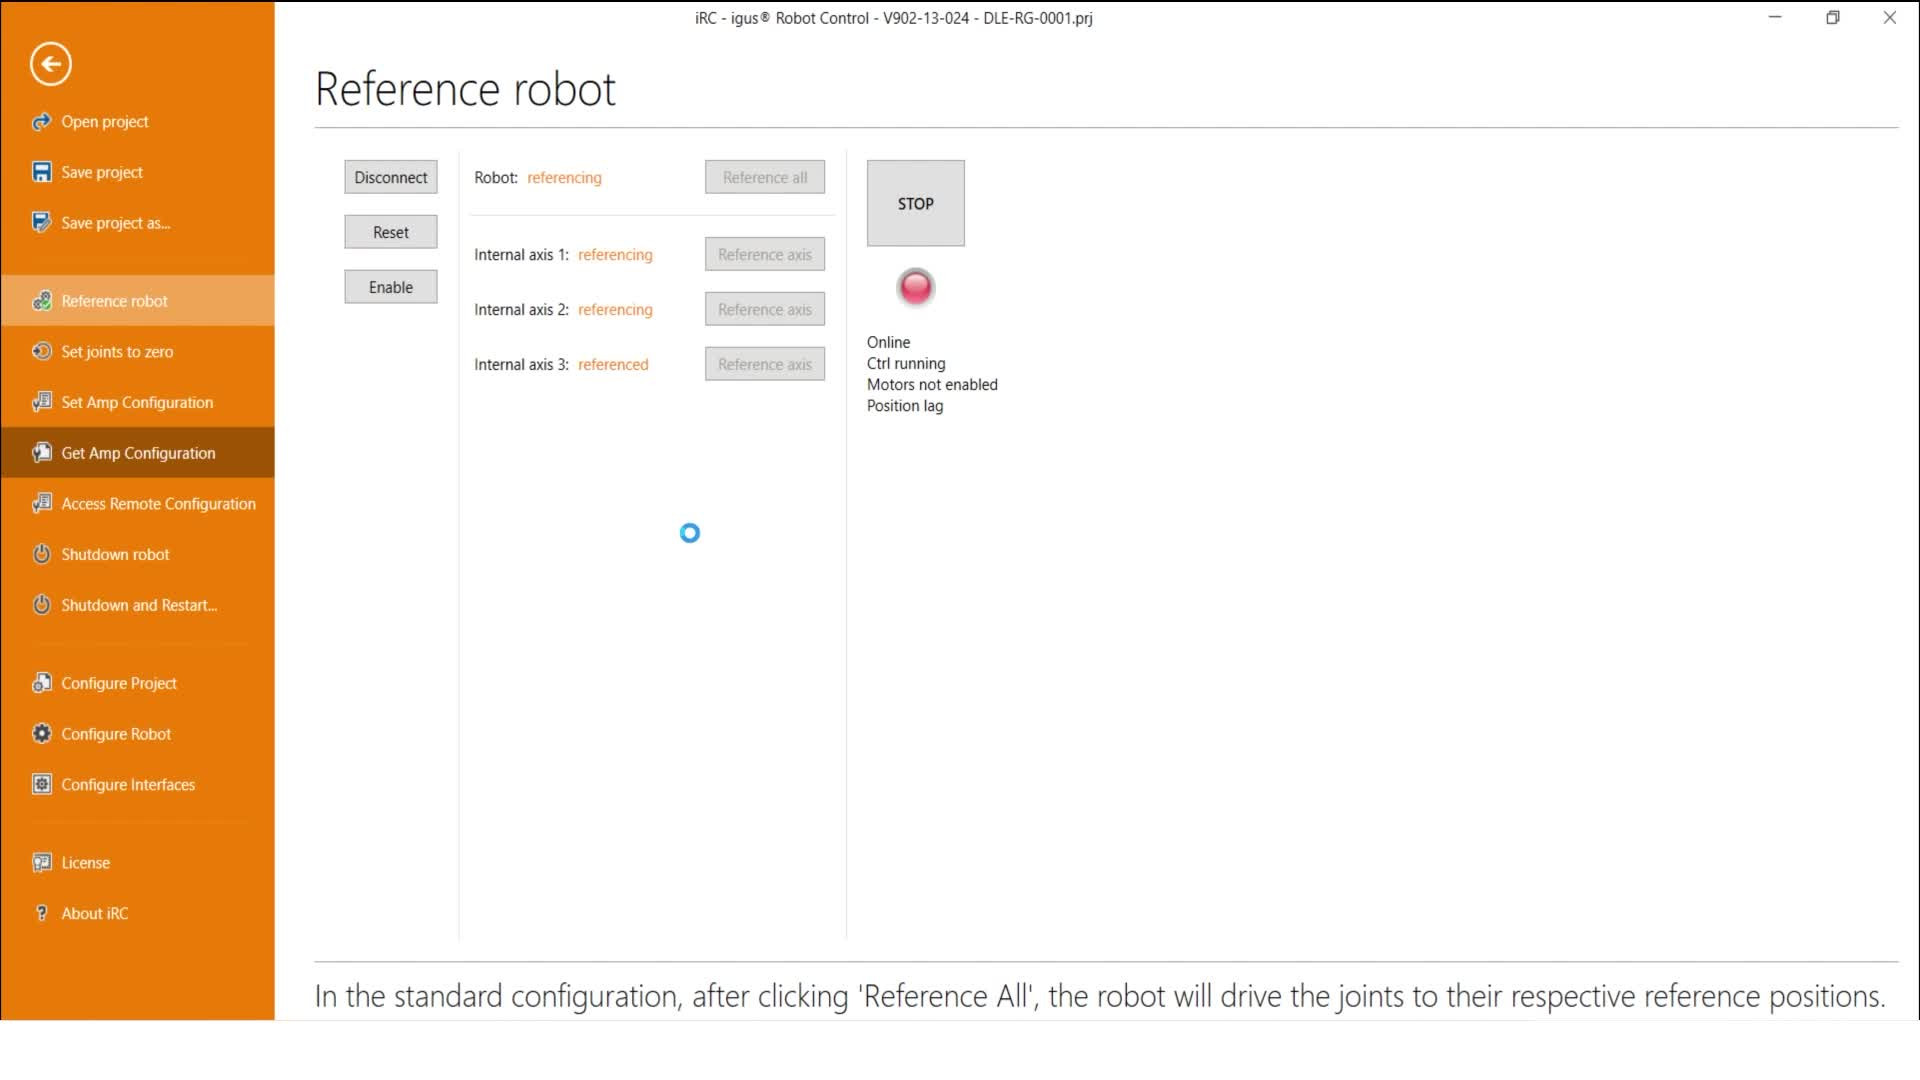Click Internal axis 1 referencing status
The height and width of the screenshot is (1080, 1920).
(615, 254)
